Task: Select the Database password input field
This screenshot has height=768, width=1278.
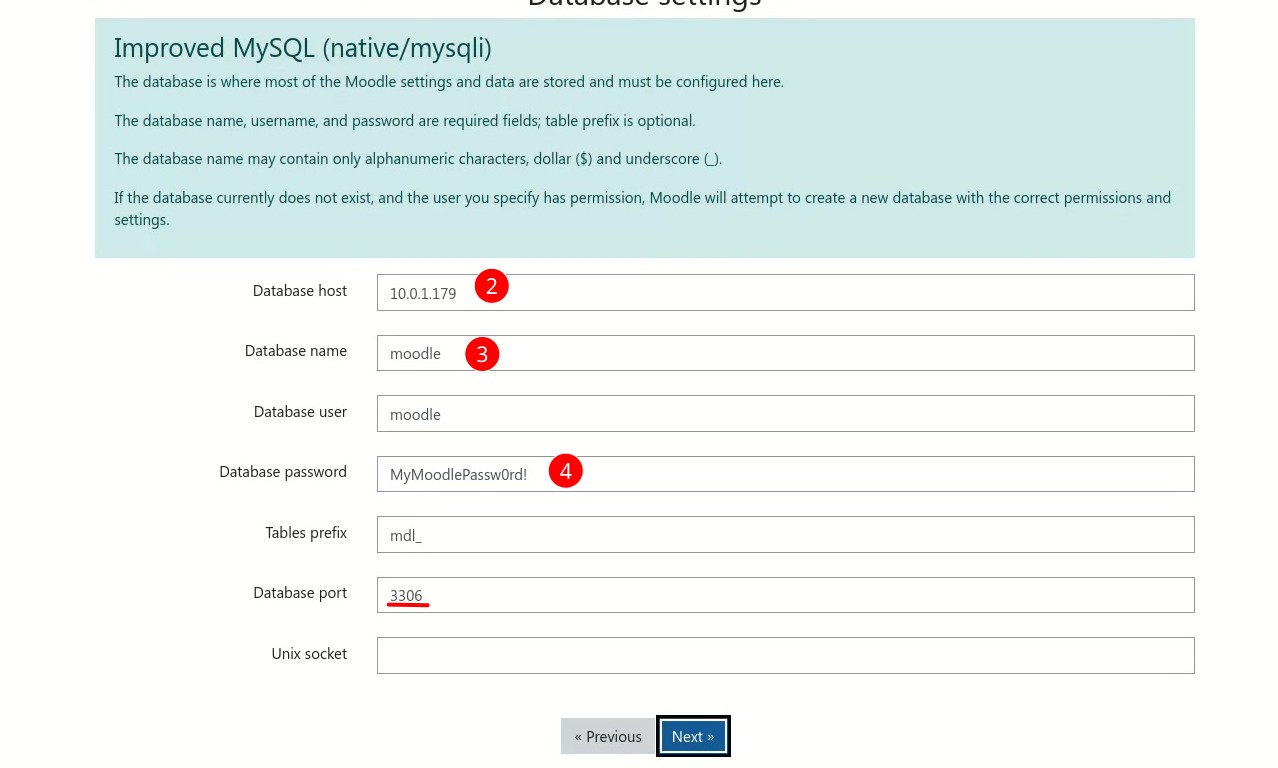Action: (785, 473)
